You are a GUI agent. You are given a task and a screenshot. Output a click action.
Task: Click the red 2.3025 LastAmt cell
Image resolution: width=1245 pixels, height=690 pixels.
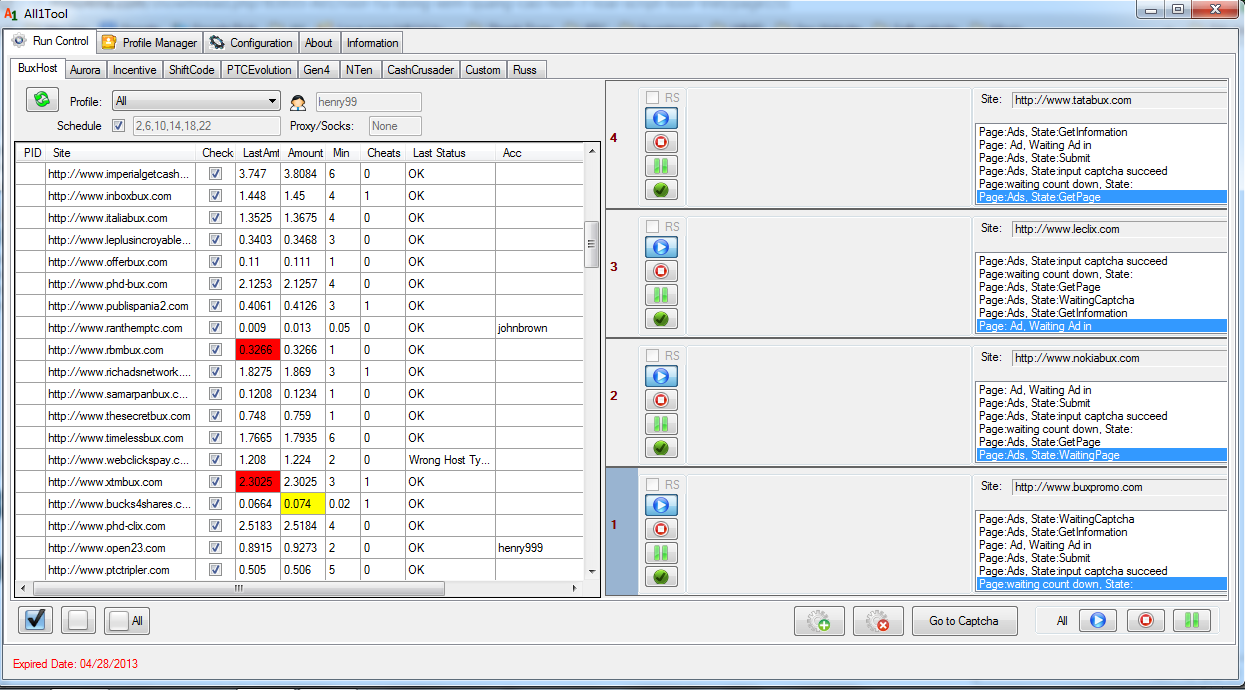[x=258, y=482]
